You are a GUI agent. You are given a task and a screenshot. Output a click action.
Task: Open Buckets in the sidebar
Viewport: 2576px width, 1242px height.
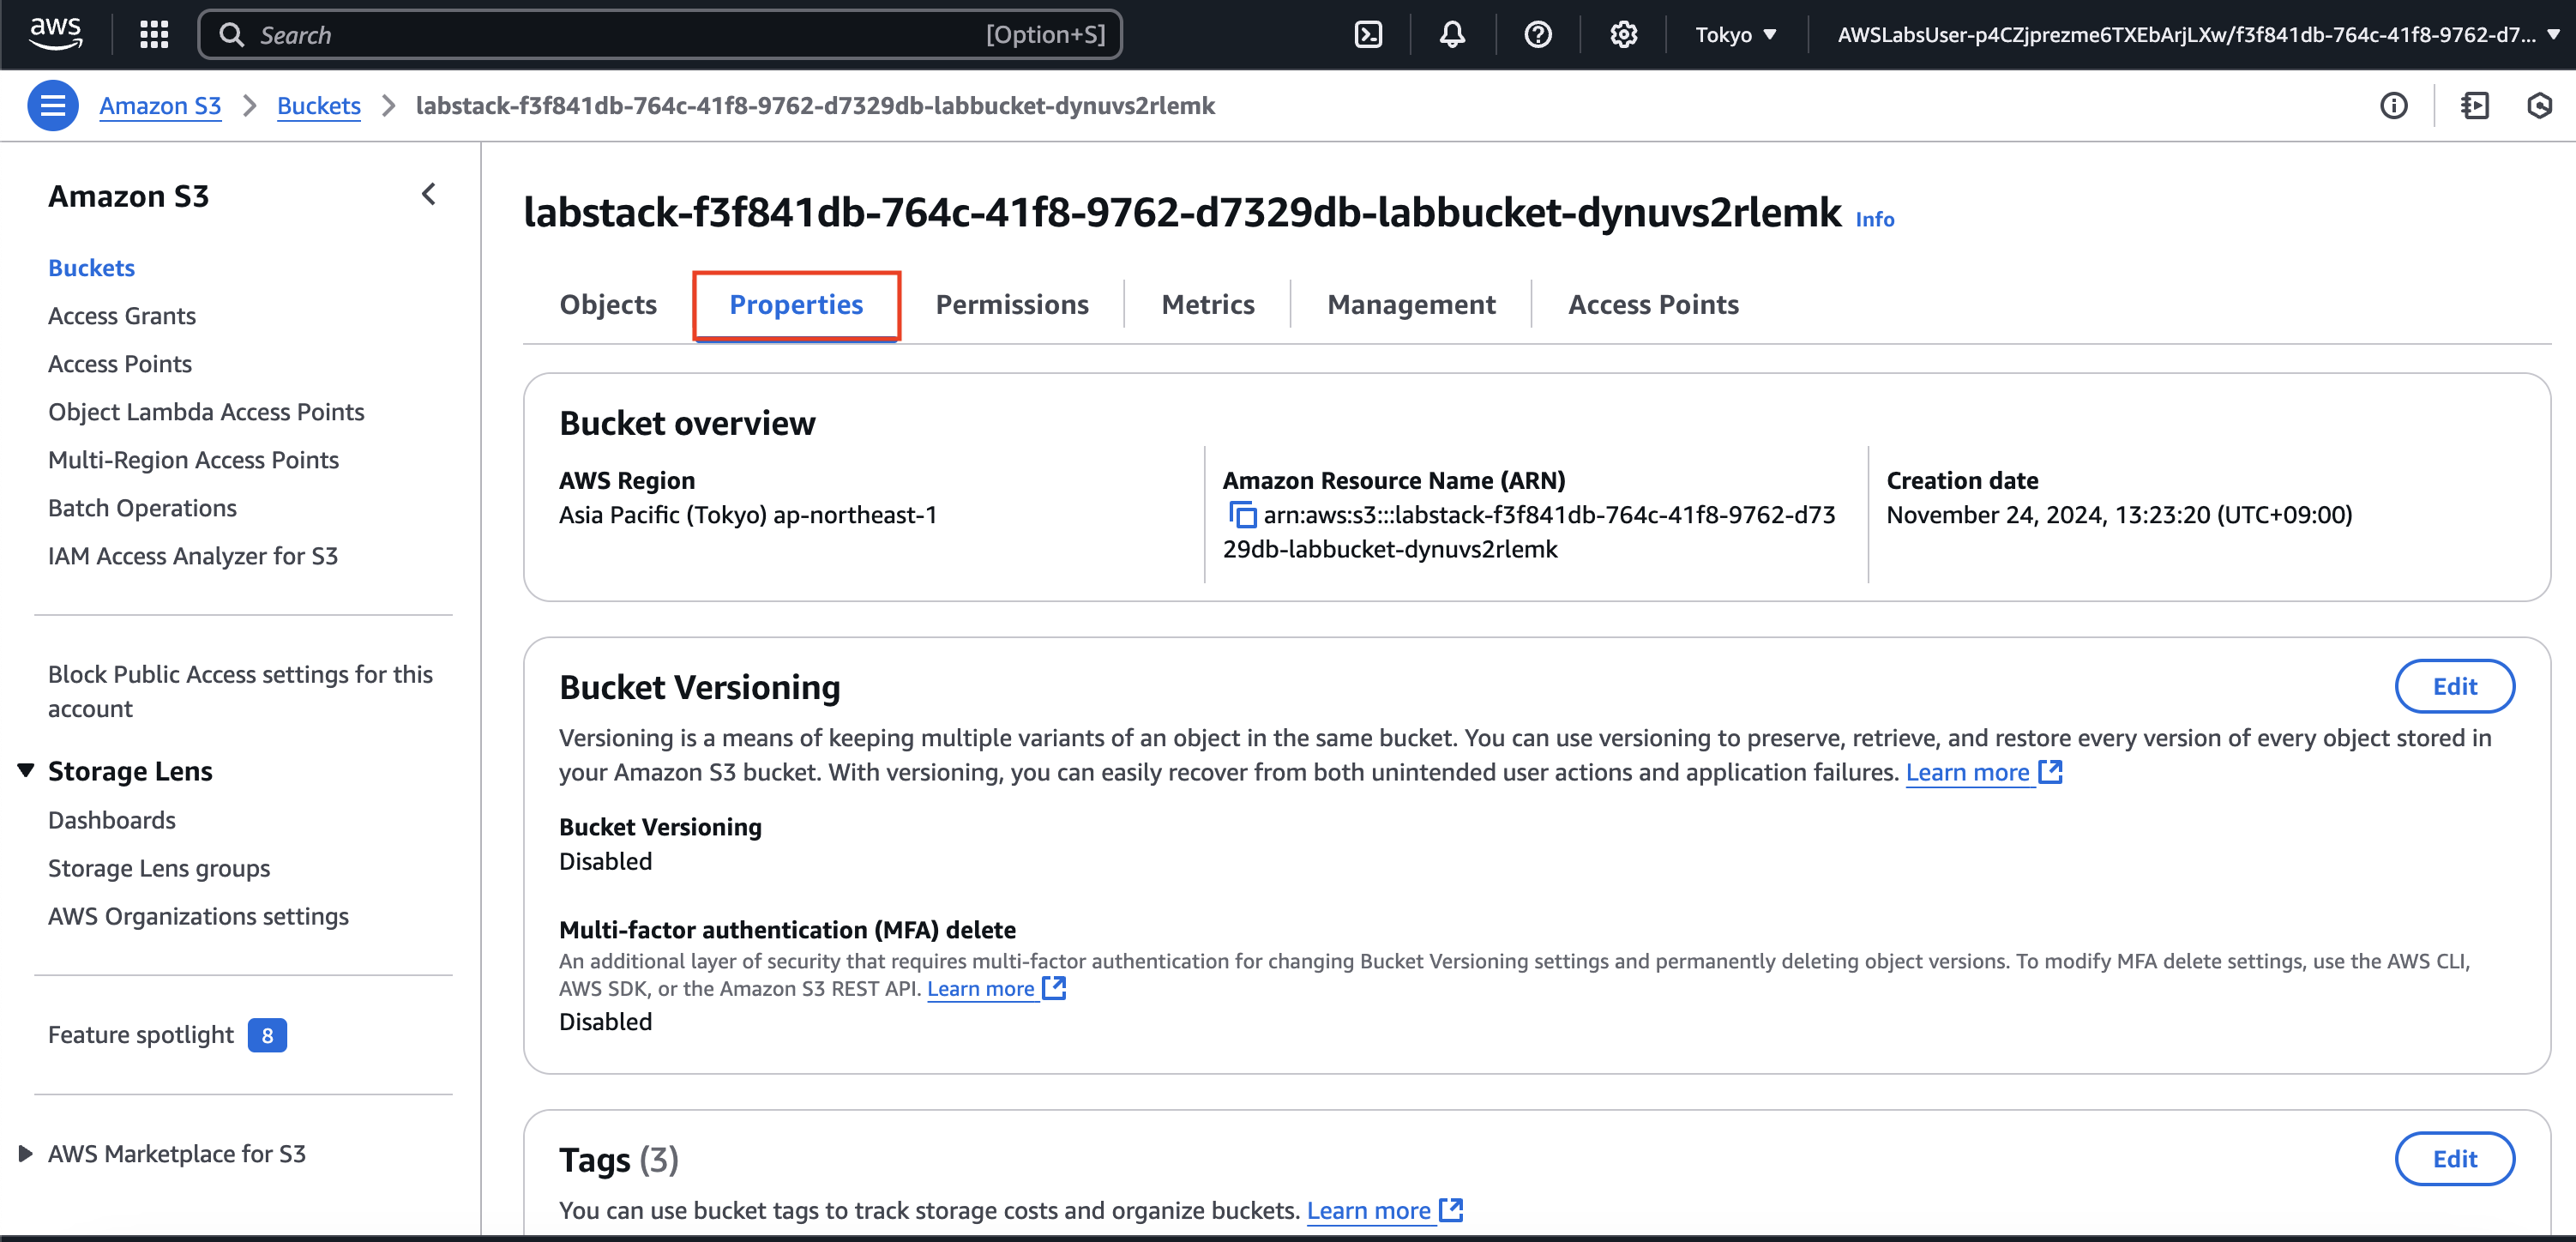[x=91, y=267]
